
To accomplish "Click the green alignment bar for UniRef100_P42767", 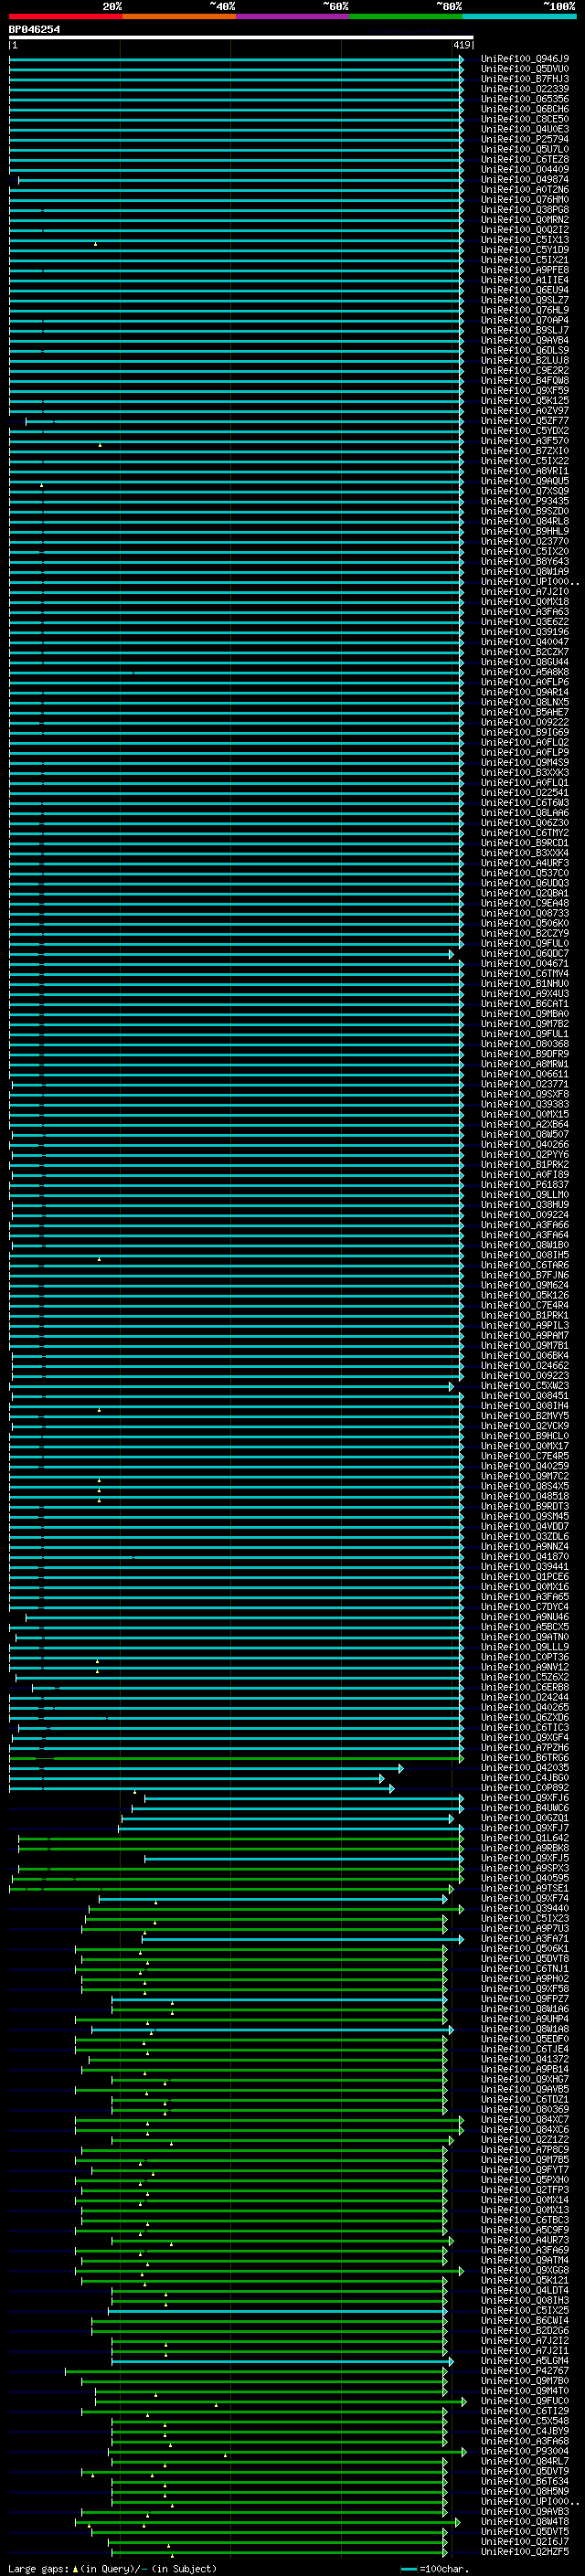I will (x=256, y=2371).
